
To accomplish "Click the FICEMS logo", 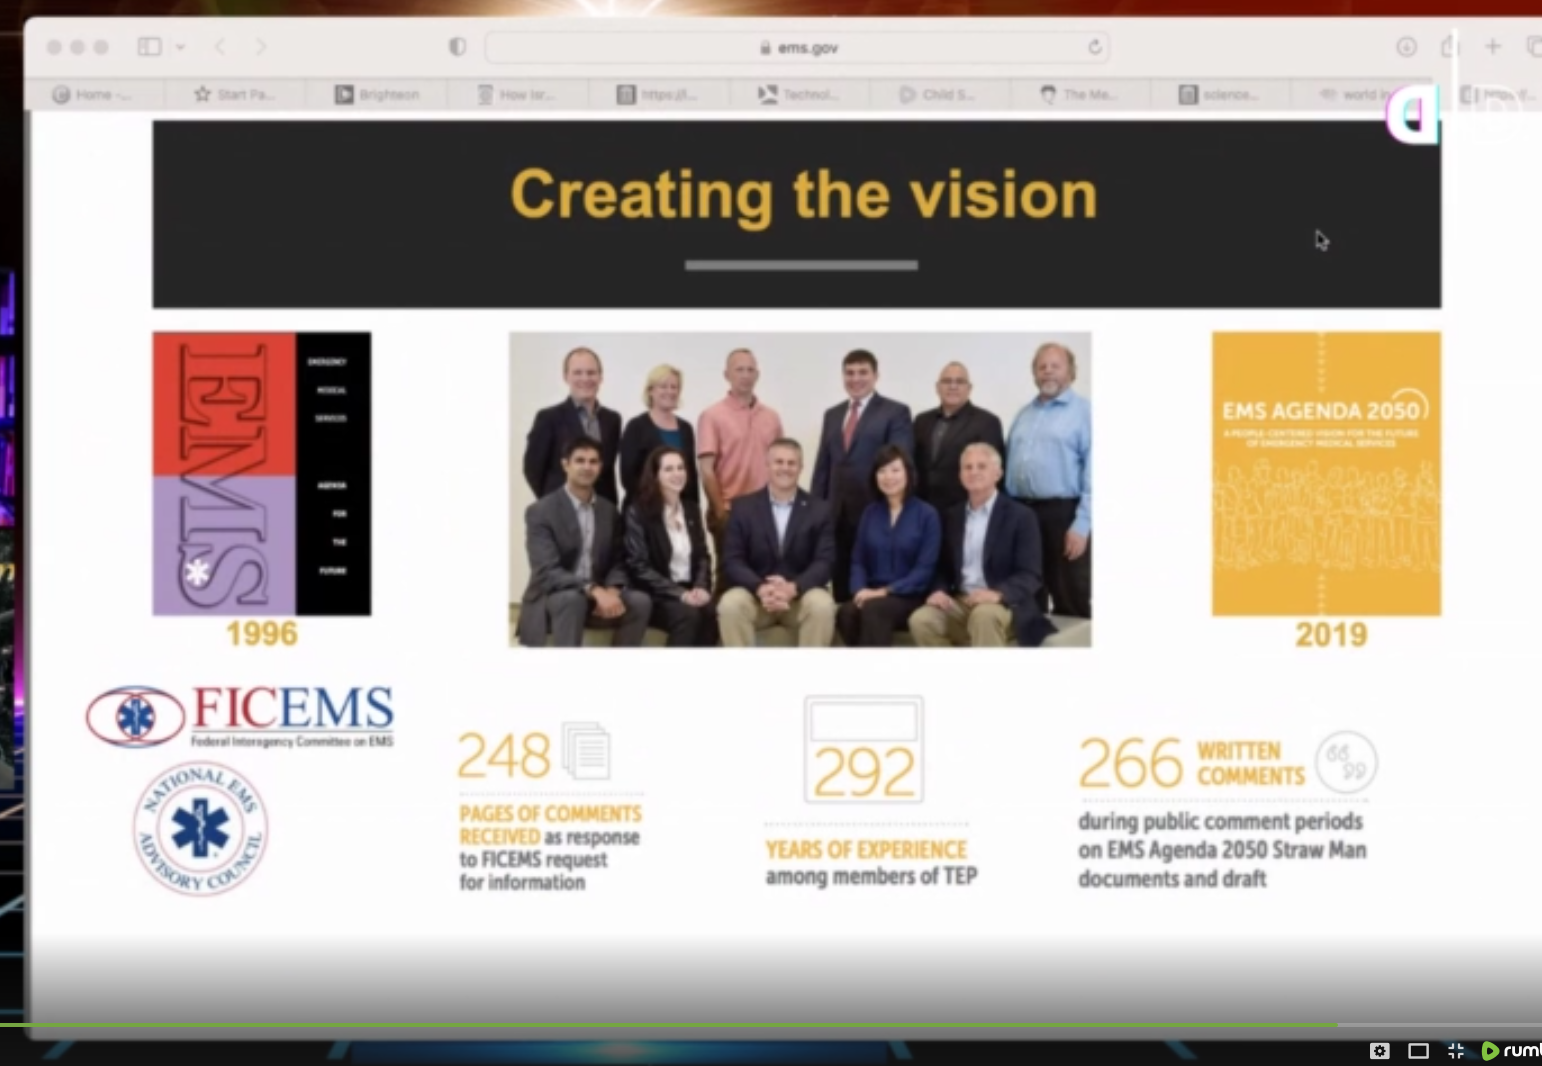I will [240, 716].
